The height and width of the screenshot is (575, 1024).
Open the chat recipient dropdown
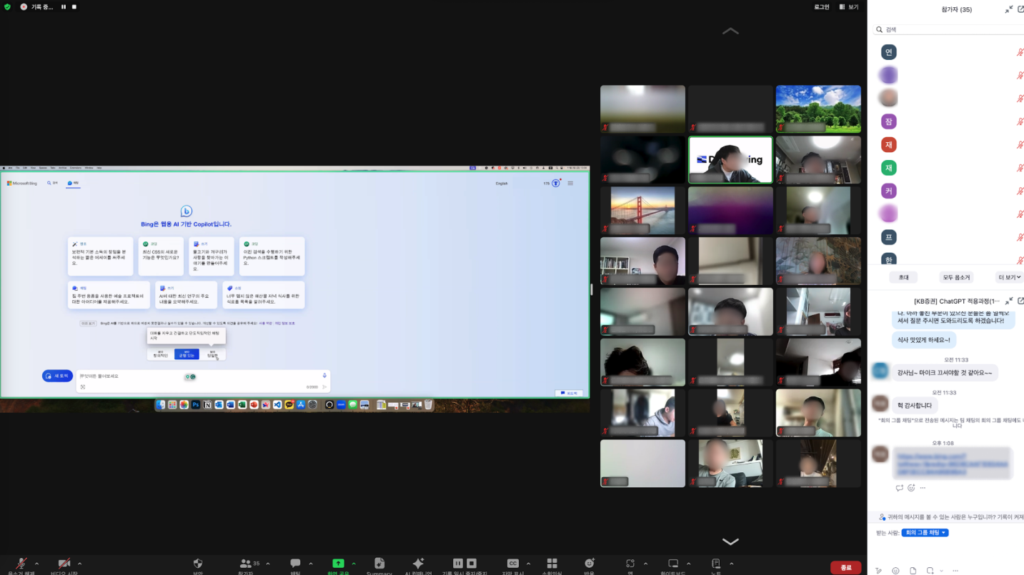pyautogui.click(x=923, y=533)
